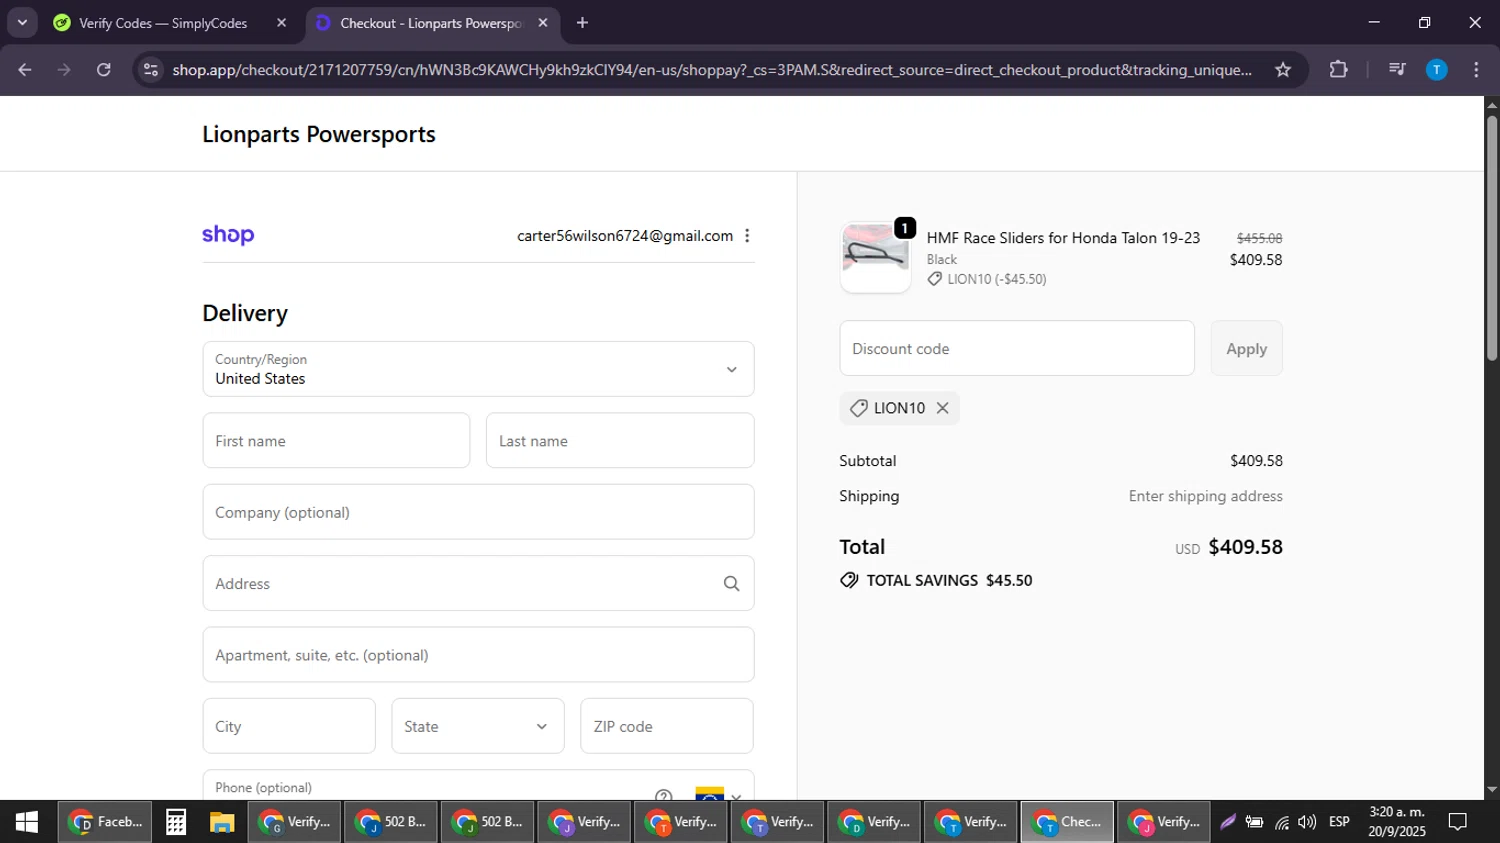Viewport: 1500px width, 843px height.
Task: Click the browser address bar URL
Action: [x=711, y=70]
